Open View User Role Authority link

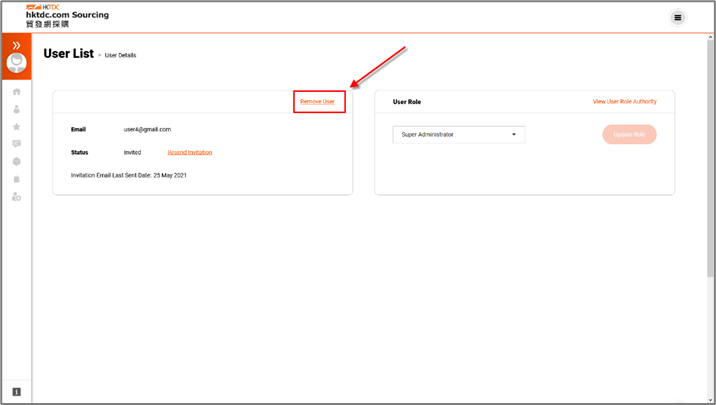pyautogui.click(x=624, y=102)
